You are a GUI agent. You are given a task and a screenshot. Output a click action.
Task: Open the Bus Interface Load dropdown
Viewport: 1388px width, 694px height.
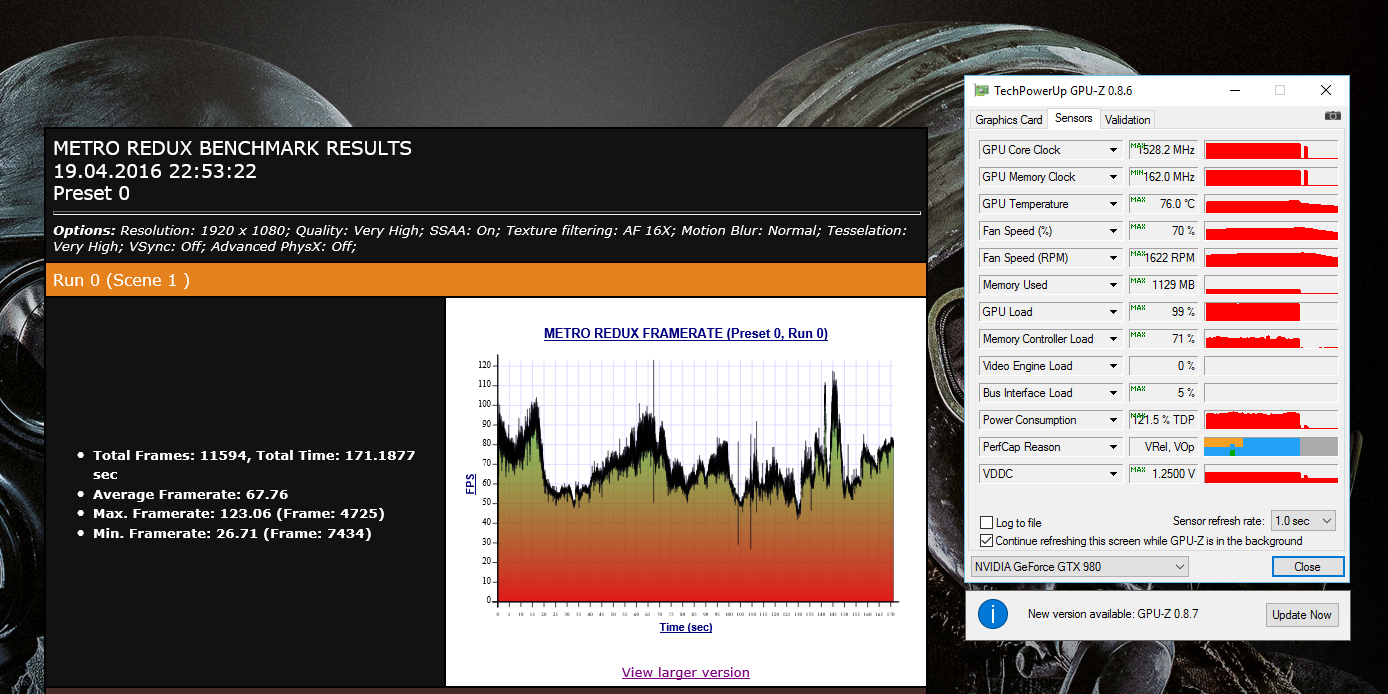point(1114,393)
